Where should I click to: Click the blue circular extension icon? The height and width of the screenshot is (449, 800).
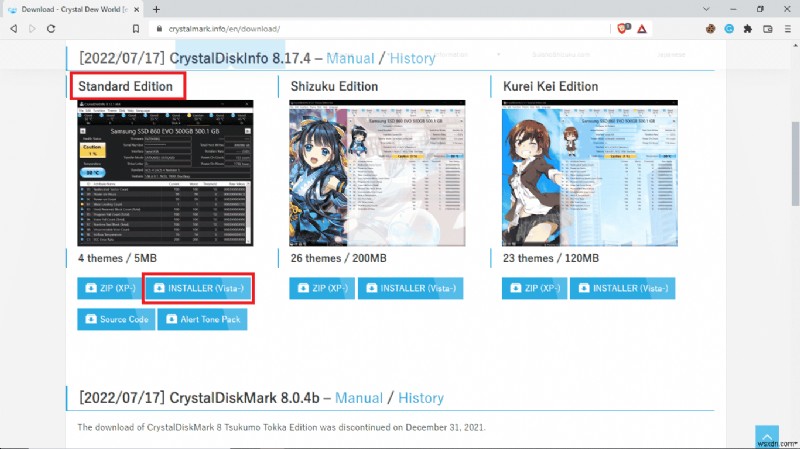pos(729,29)
